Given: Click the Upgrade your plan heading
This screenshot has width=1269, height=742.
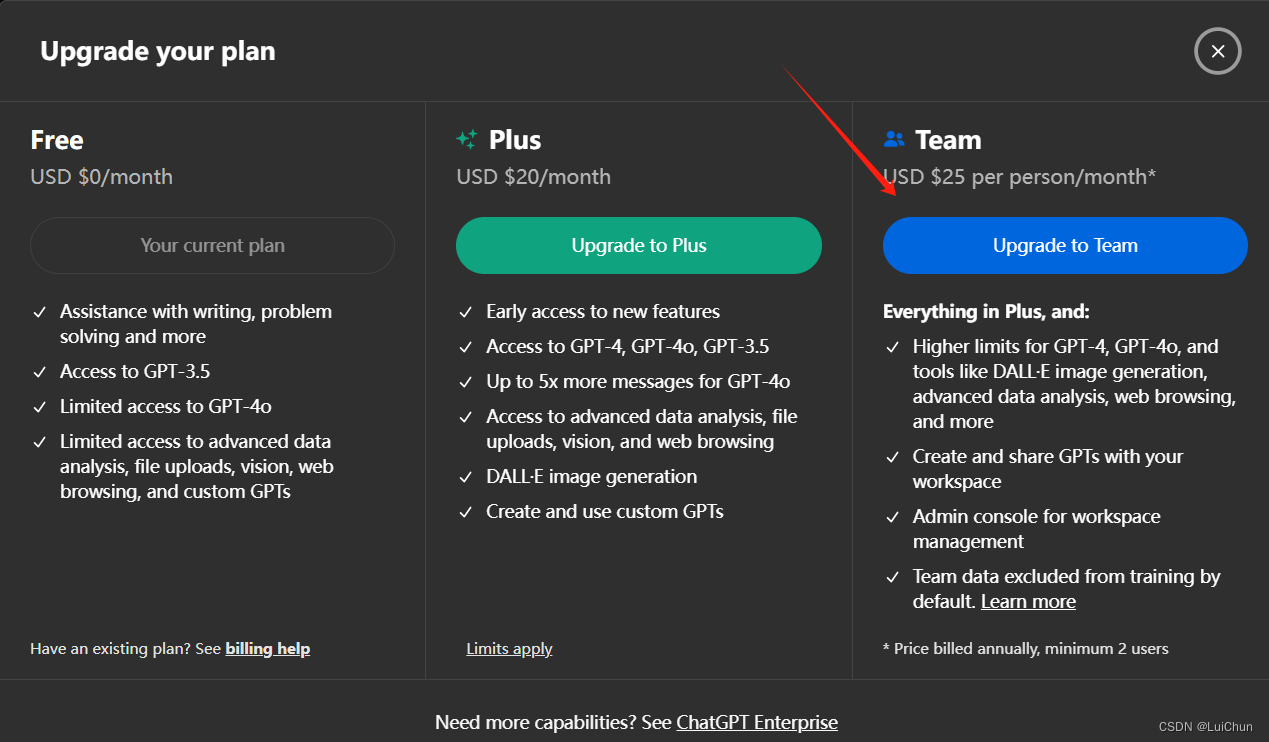Looking at the screenshot, I should point(158,51).
